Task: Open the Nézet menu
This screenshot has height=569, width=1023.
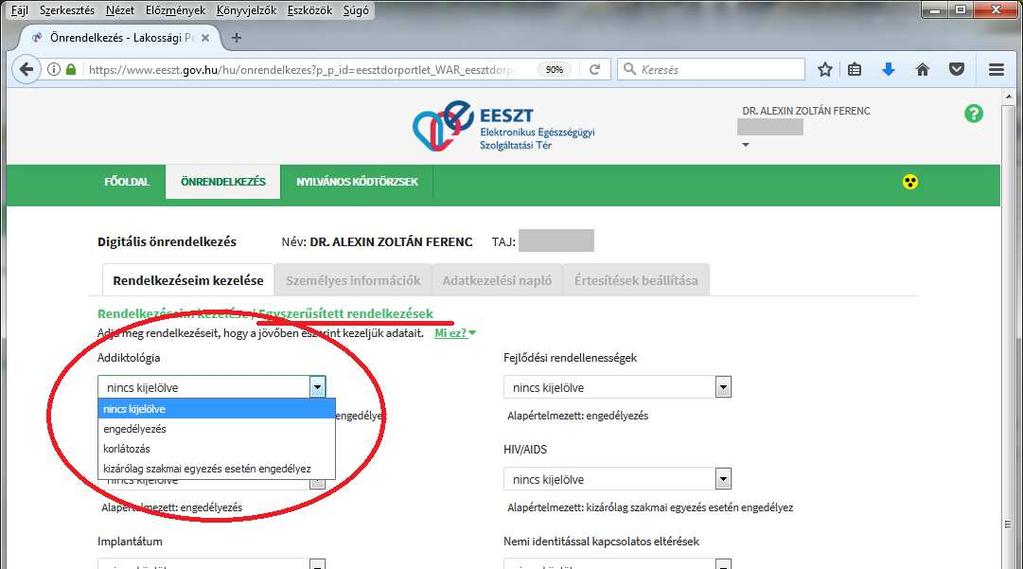Action: pyautogui.click(x=120, y=10)
